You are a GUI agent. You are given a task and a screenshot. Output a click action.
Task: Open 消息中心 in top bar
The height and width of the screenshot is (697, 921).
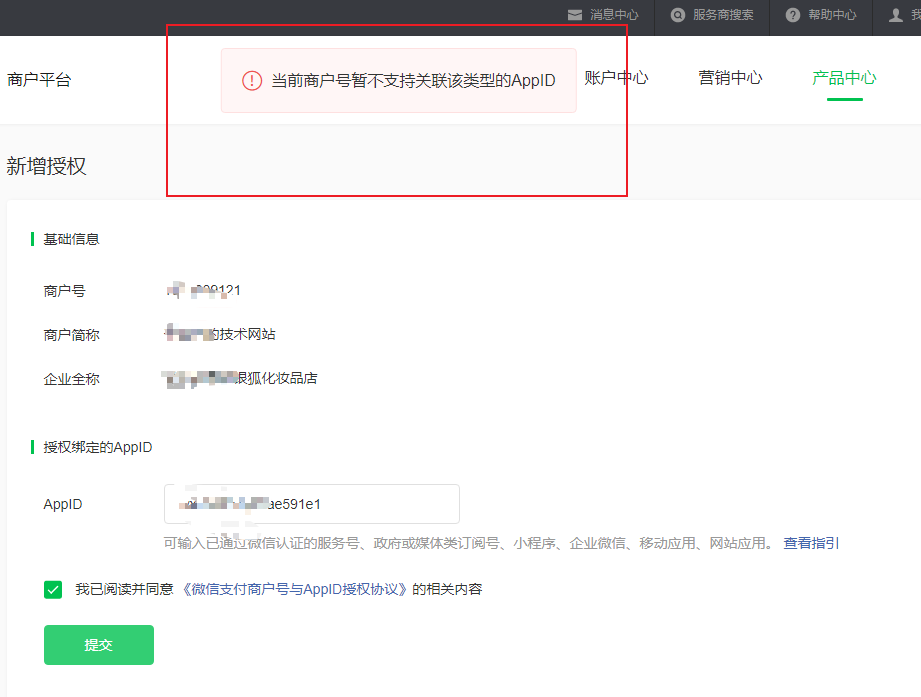click(x=614, y=15)
